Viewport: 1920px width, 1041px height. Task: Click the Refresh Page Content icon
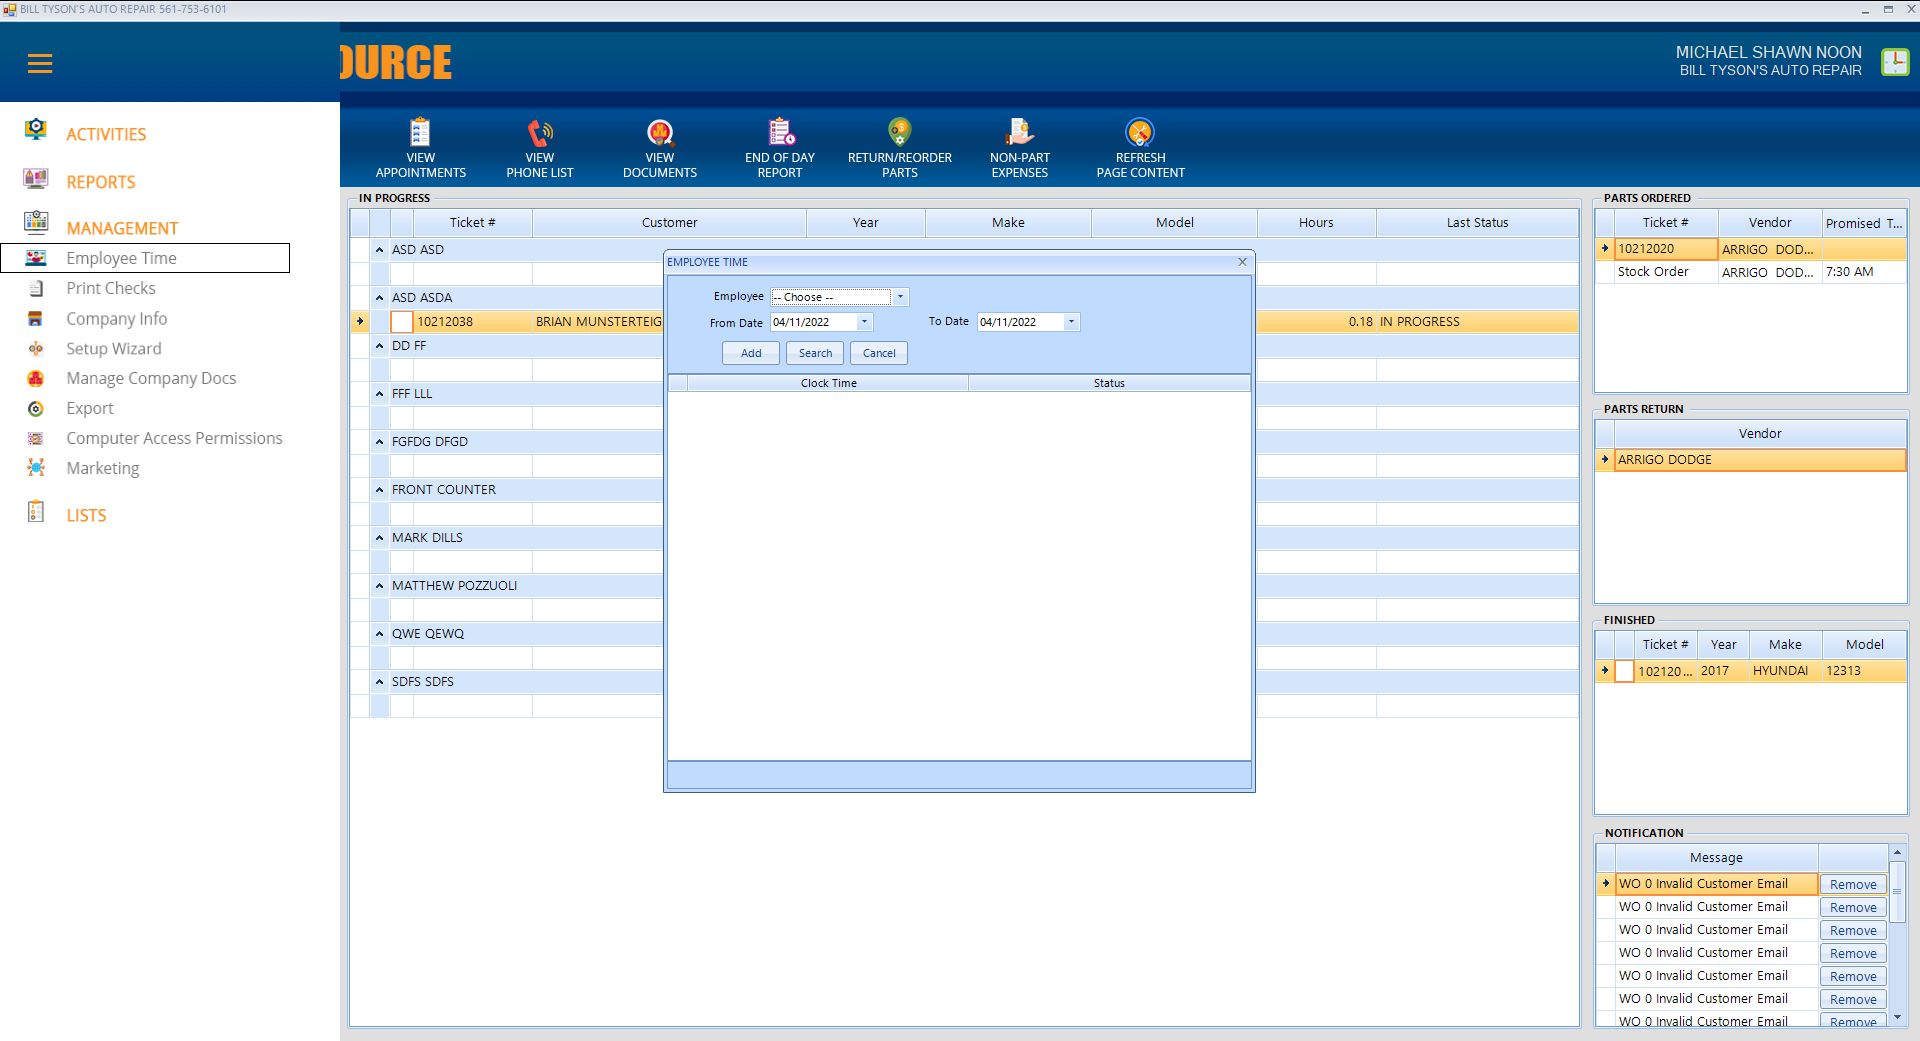[1140, 133]
